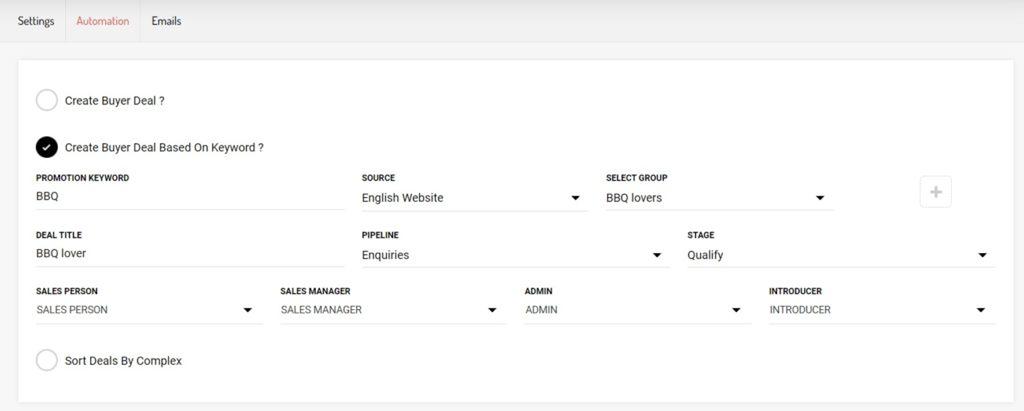
Task: Open the Admin dropdown
Action: click(x=636, y=310)
